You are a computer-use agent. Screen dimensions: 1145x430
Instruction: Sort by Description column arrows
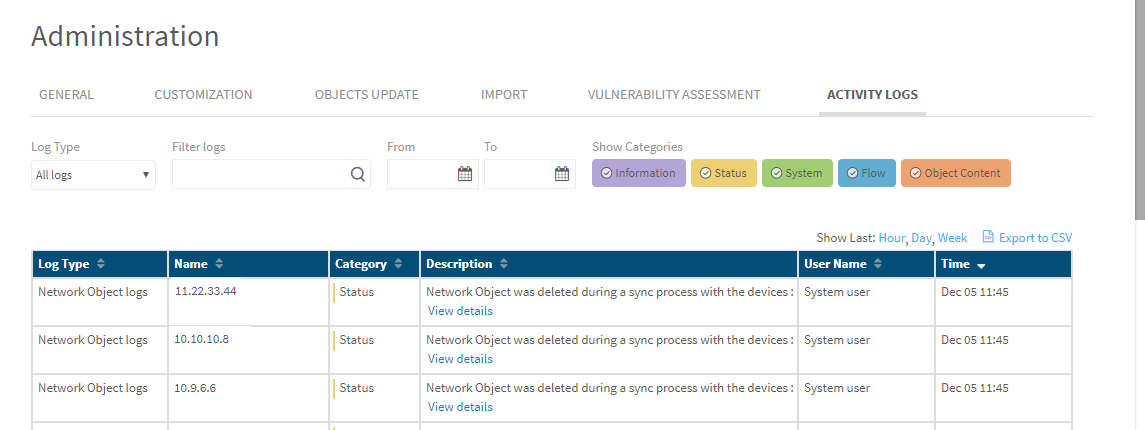pyautogui.click(x=504, y=264)
